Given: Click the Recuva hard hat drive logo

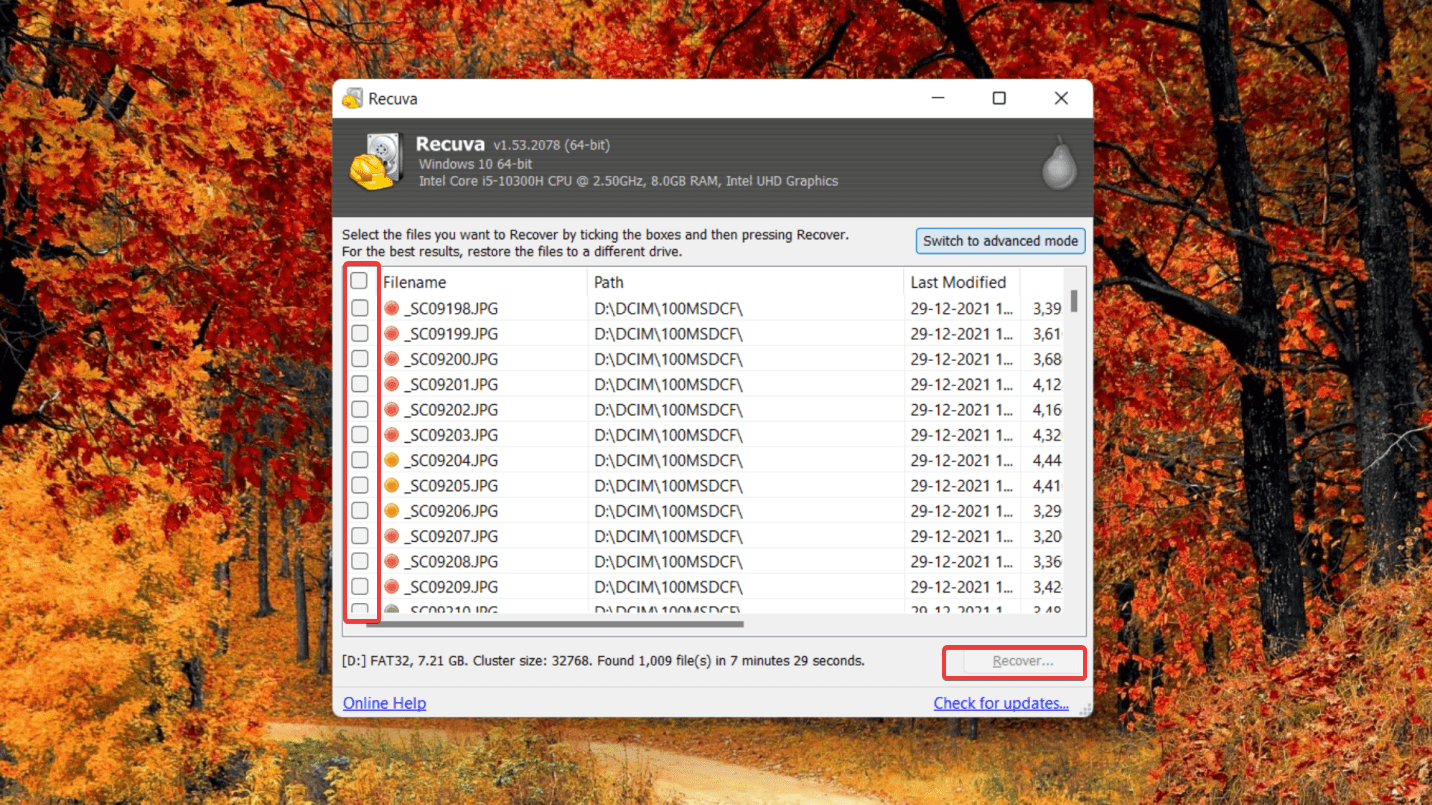Looking at the screenshot, I should point(375,162).
